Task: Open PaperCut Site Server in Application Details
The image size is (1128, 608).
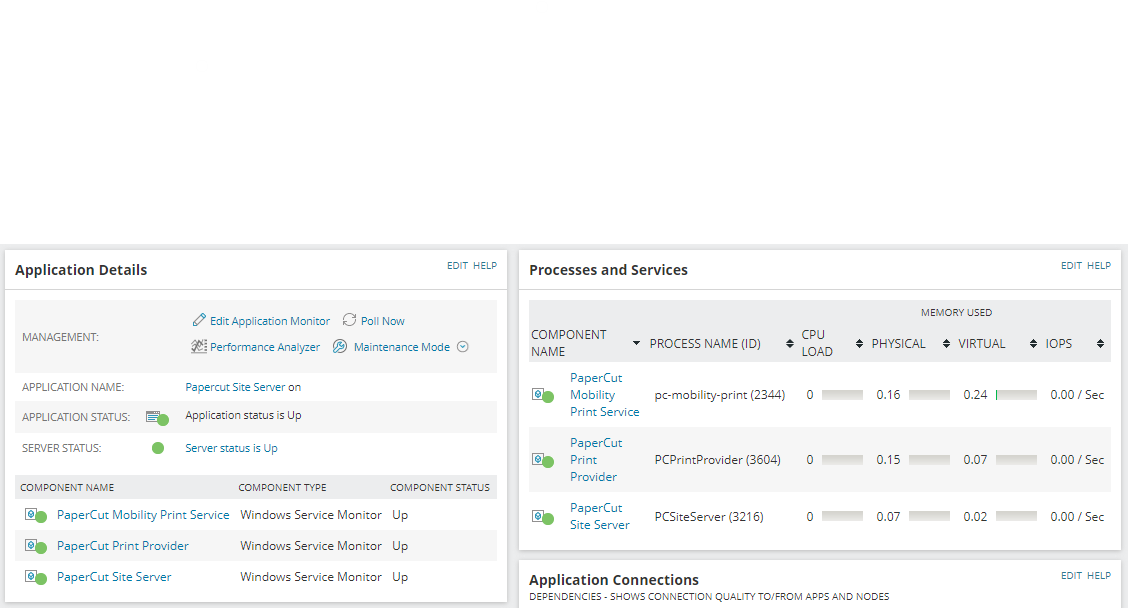Action: coord(114,577)
